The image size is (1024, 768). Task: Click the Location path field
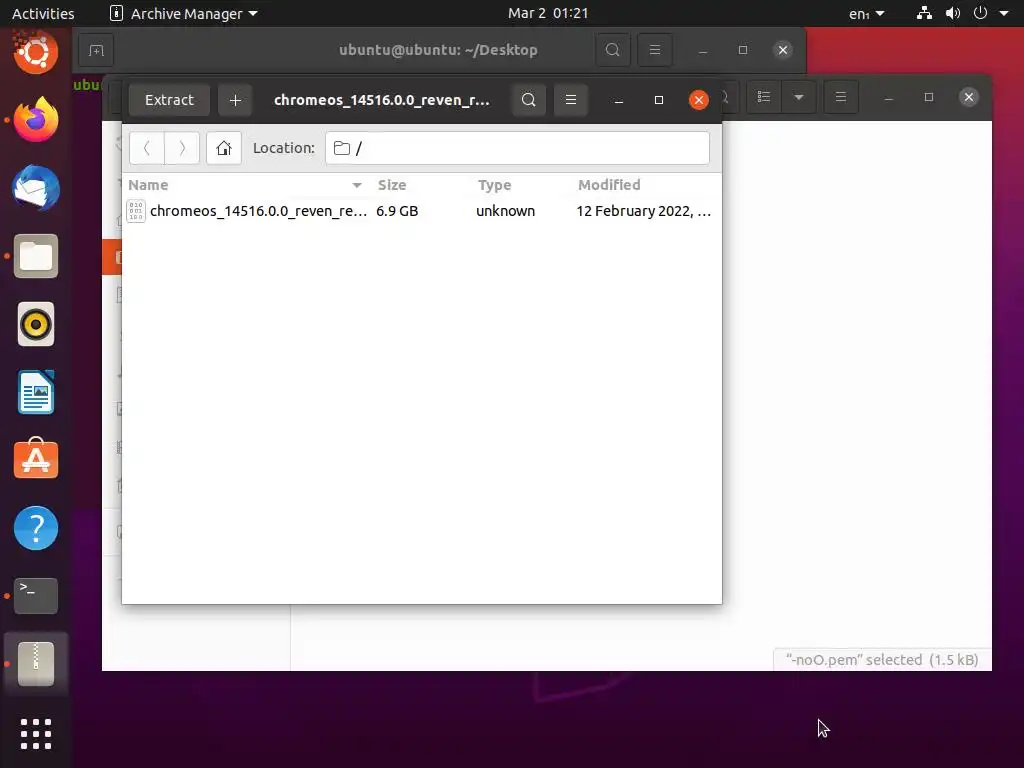(517, 148)
